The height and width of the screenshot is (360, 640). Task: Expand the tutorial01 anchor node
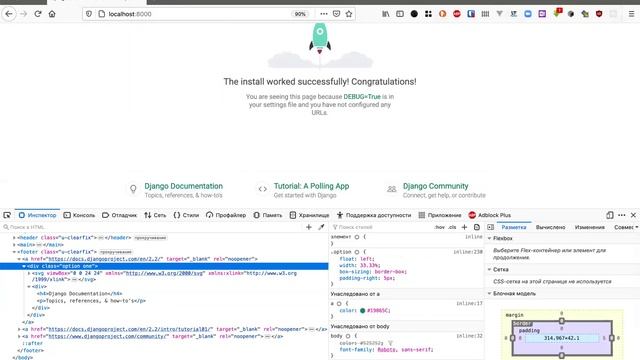(x=19, y=329)
